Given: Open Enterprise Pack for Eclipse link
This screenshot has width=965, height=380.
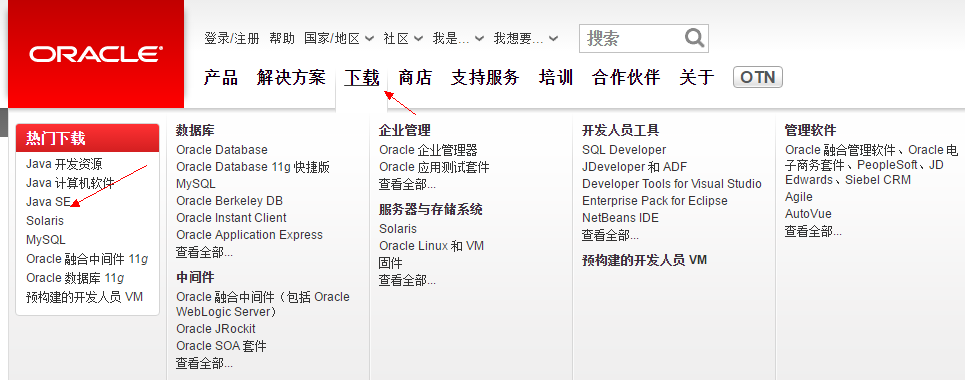Looking at the screenshot, I should [x=655, y=201].
